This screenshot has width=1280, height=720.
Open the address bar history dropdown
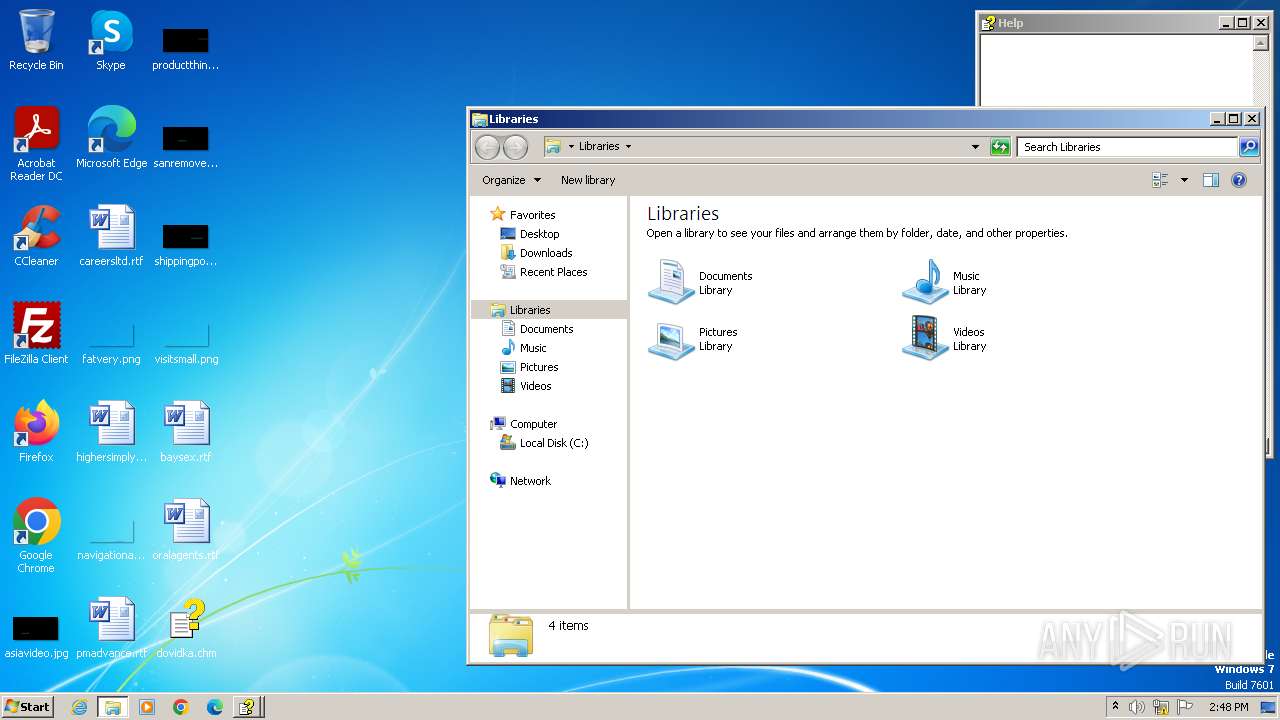(975, 147)
